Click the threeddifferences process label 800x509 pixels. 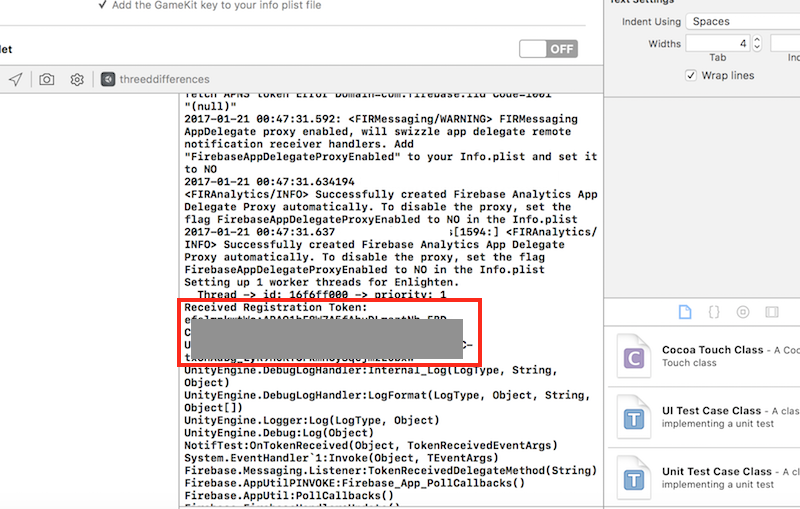click(x=164, y=79)
